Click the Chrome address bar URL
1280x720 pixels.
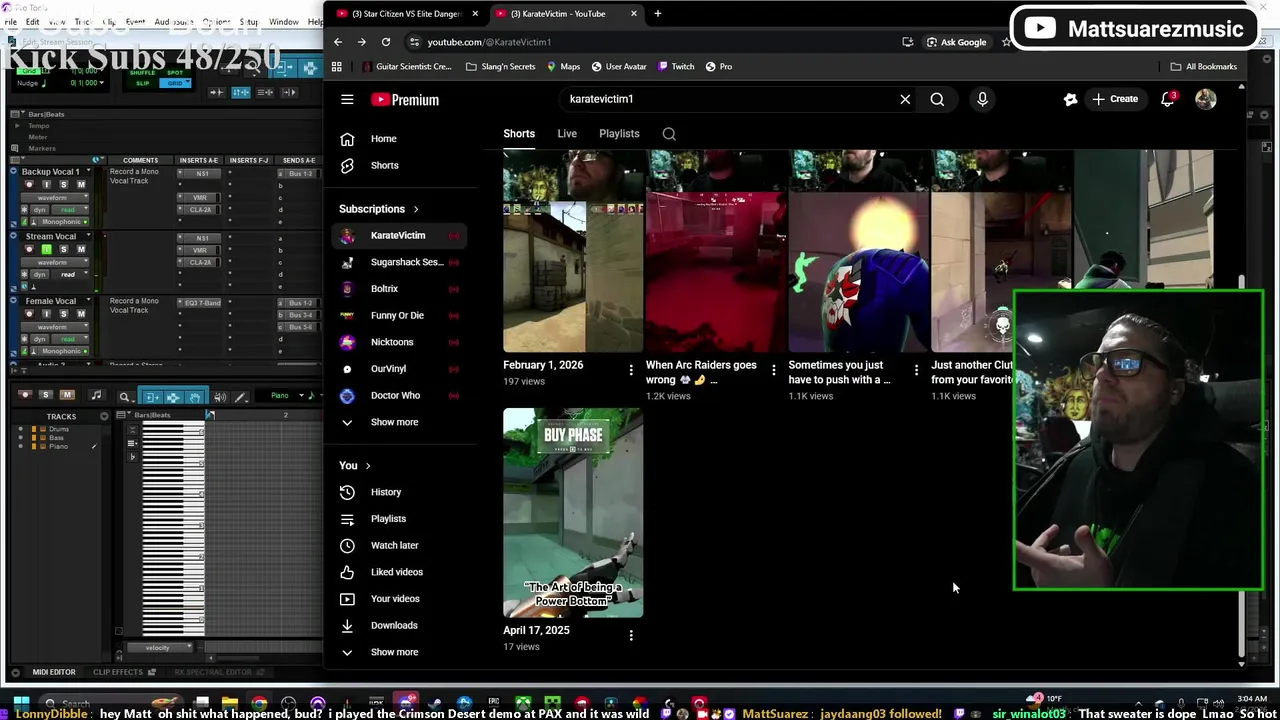point(489,42)
